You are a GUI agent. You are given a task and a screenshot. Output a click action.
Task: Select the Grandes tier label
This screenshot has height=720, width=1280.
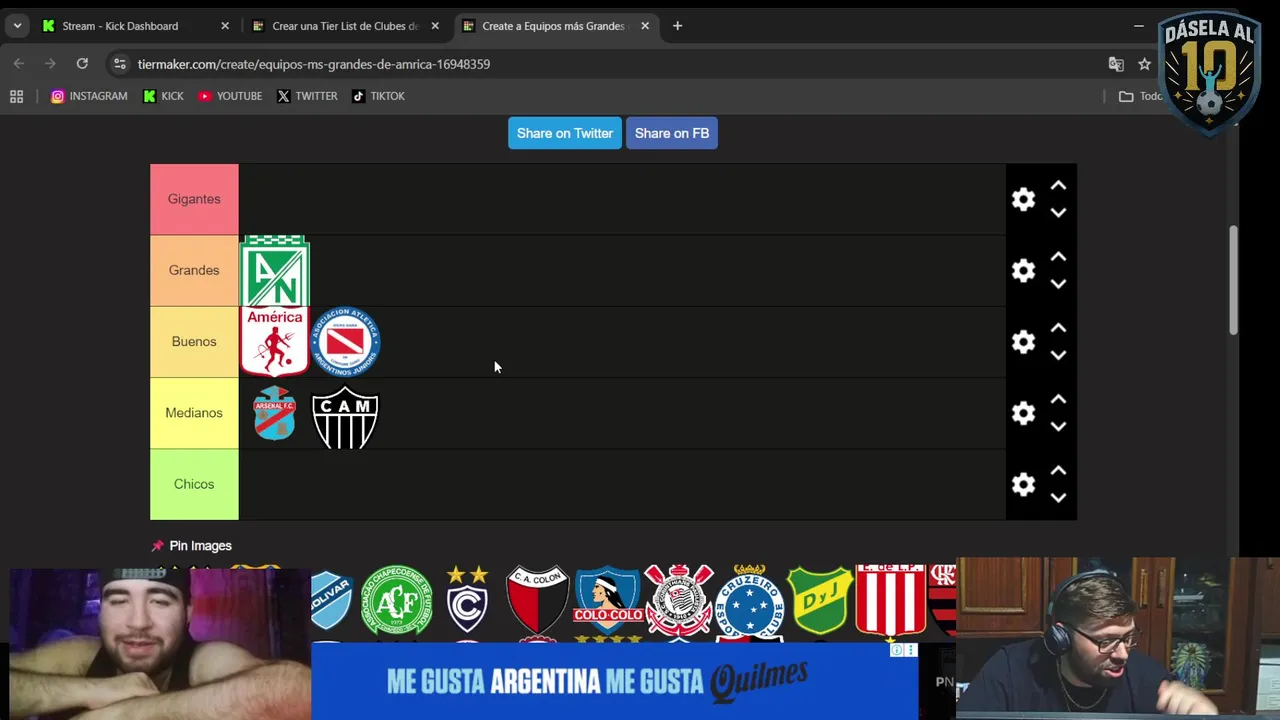[x=194, y=270]
